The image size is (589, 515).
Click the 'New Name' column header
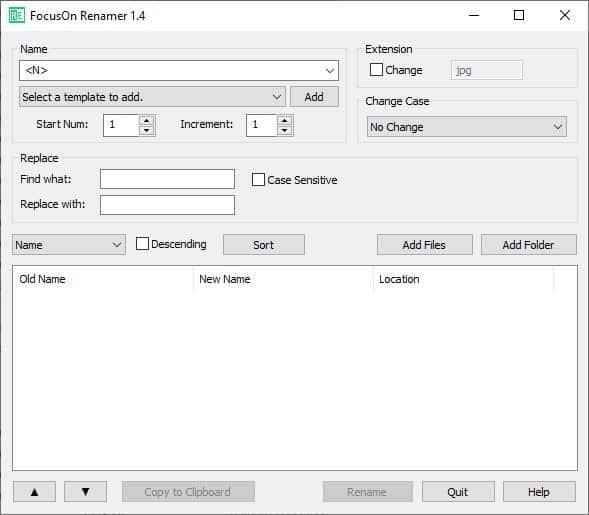pyautogui.click(x=284, y=279)
